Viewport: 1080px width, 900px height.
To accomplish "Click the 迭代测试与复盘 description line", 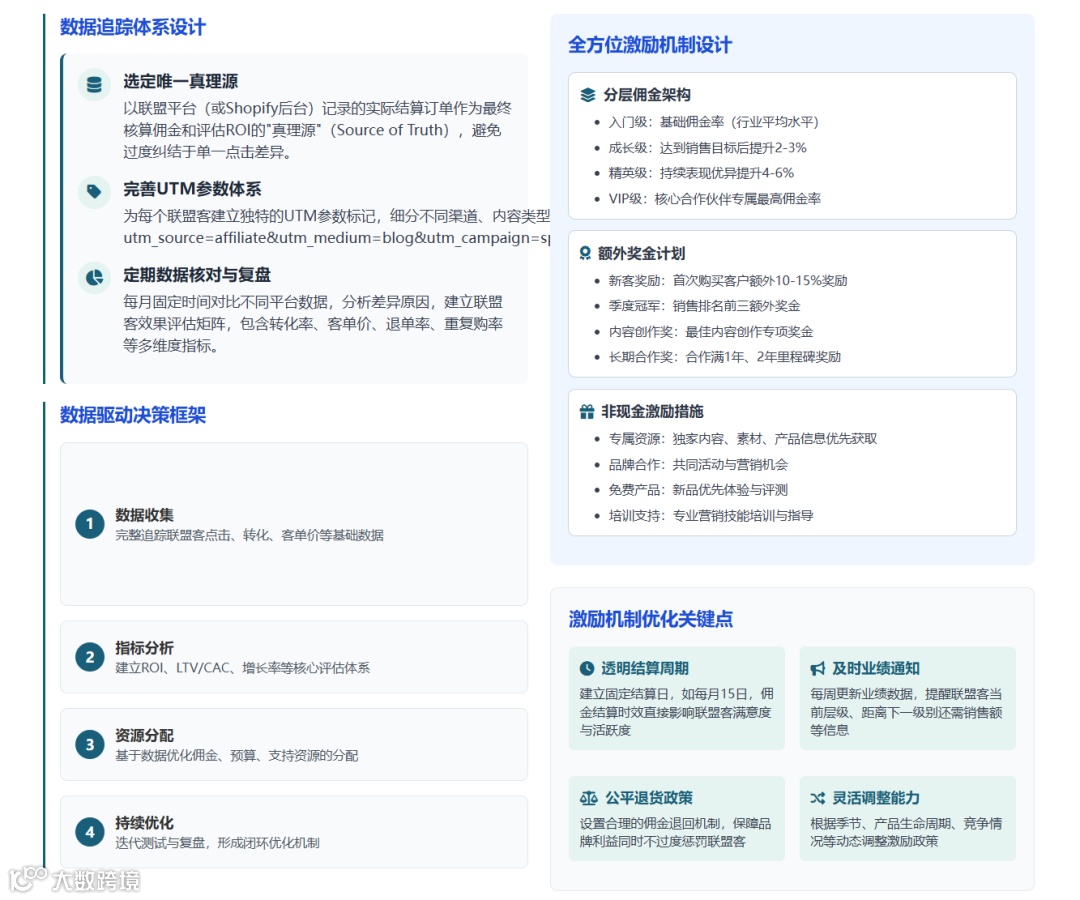I will pos(217,843).
